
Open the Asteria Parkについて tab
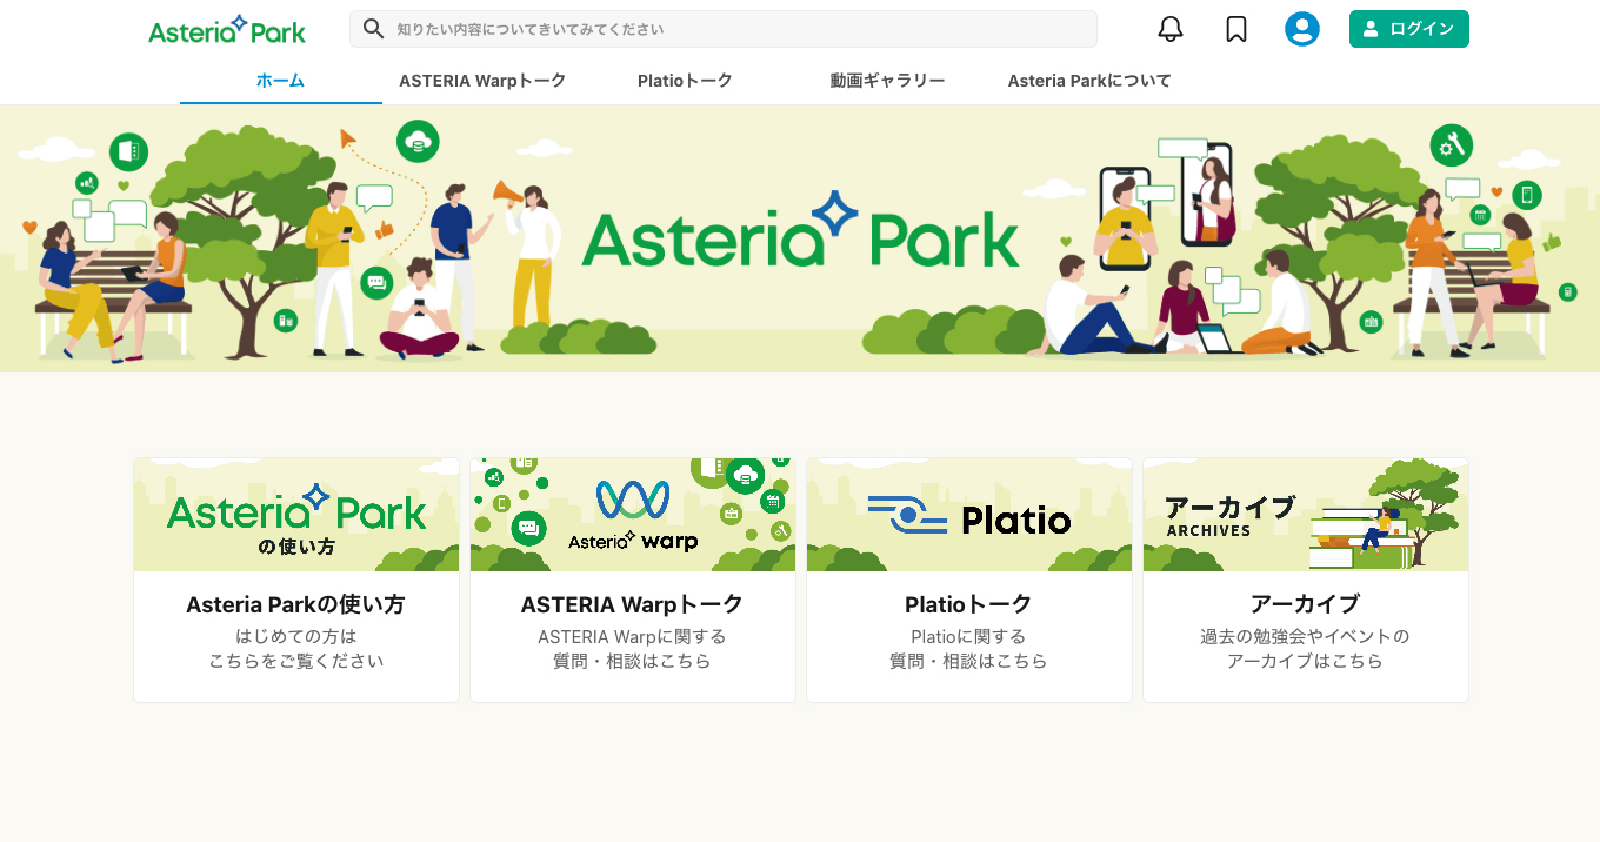click(1089, 81)
